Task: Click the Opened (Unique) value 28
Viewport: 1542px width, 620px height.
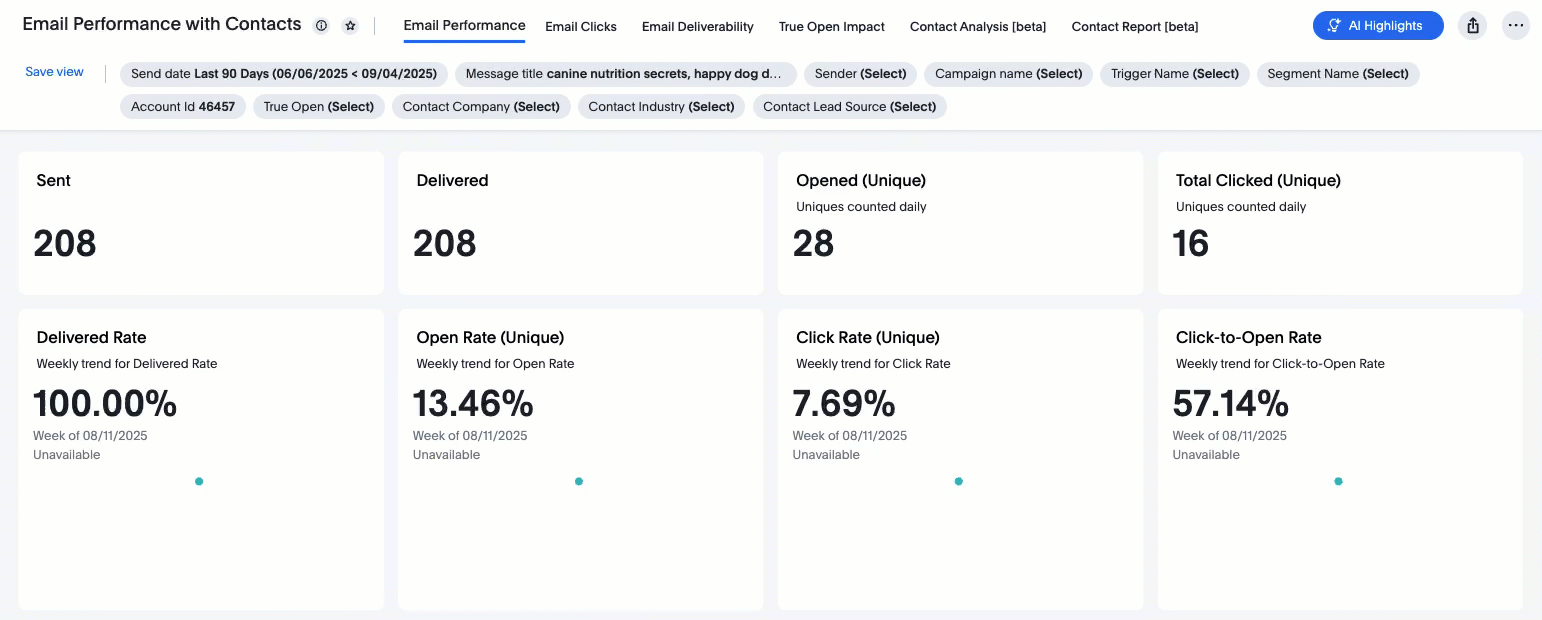Action: pyautogui.click(x=813, y=243)
